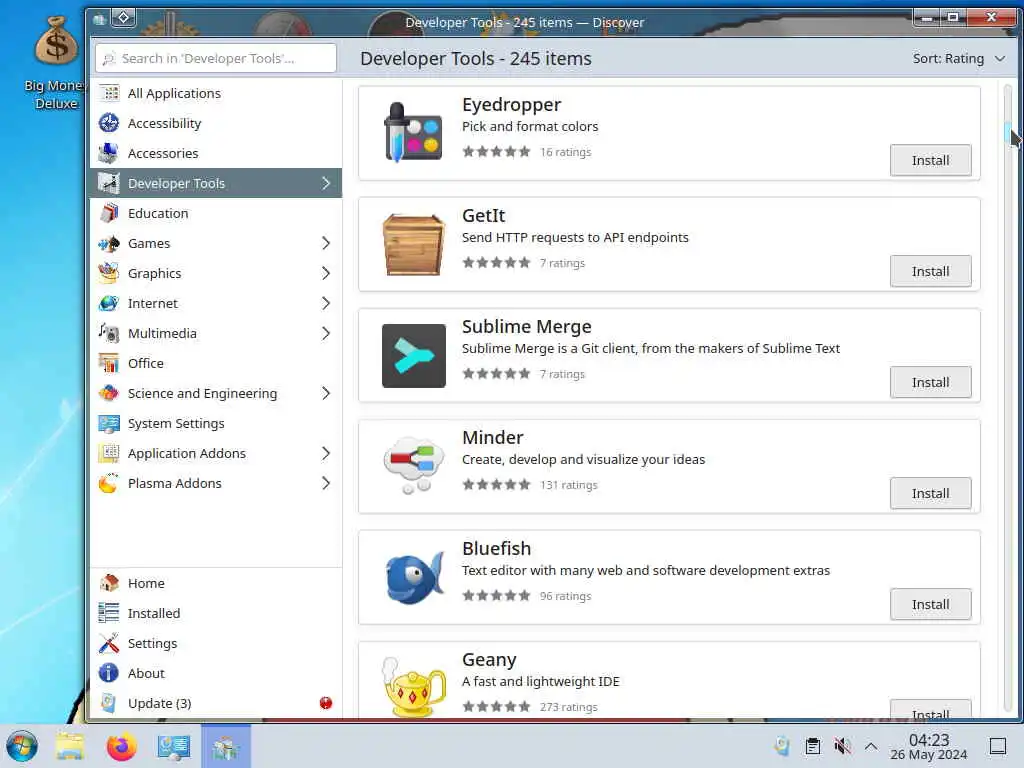
Task: Click the vertical scrollbar handle
Action: coord(1008,133)
